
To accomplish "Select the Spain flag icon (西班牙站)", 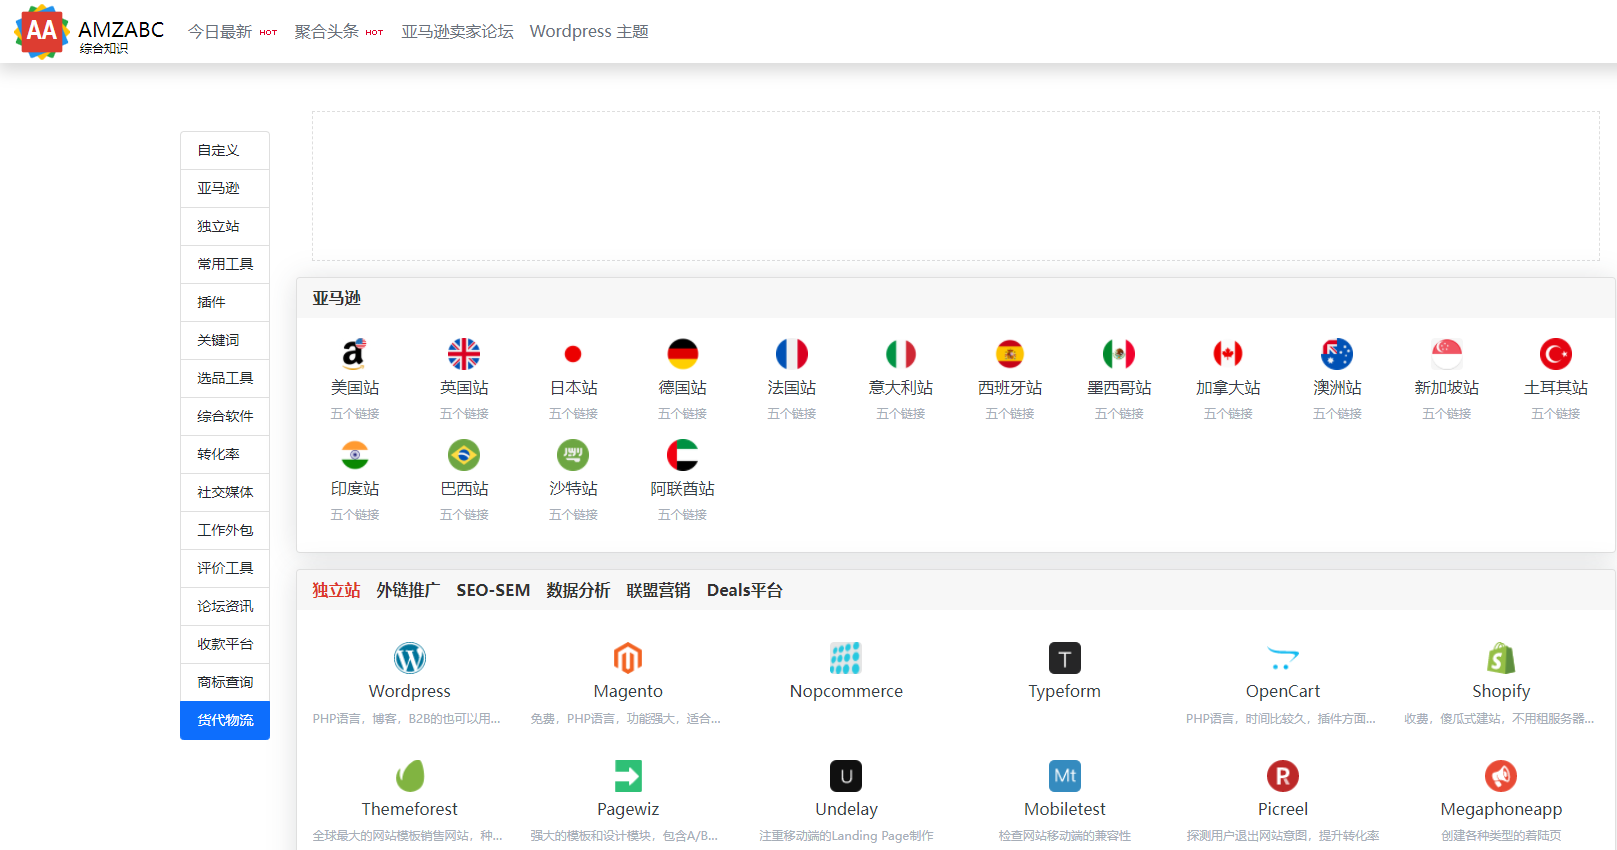I will pyautogui.click(x=1010, y=354).
